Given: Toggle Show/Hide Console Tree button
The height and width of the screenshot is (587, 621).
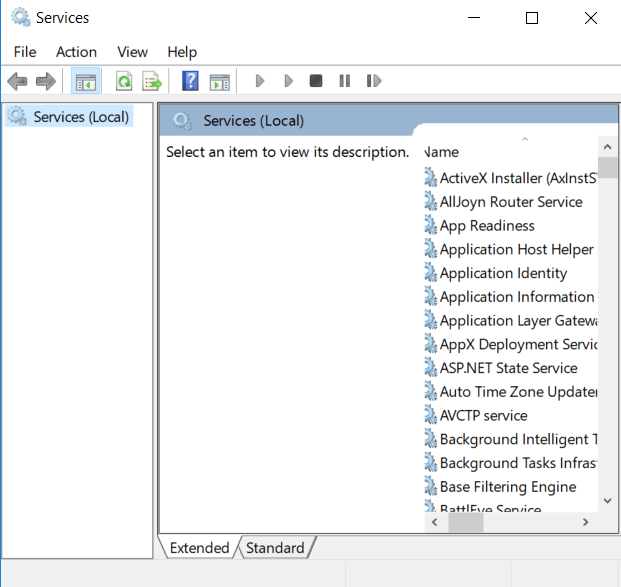Looking at the screenshot, I should (87, 81).
